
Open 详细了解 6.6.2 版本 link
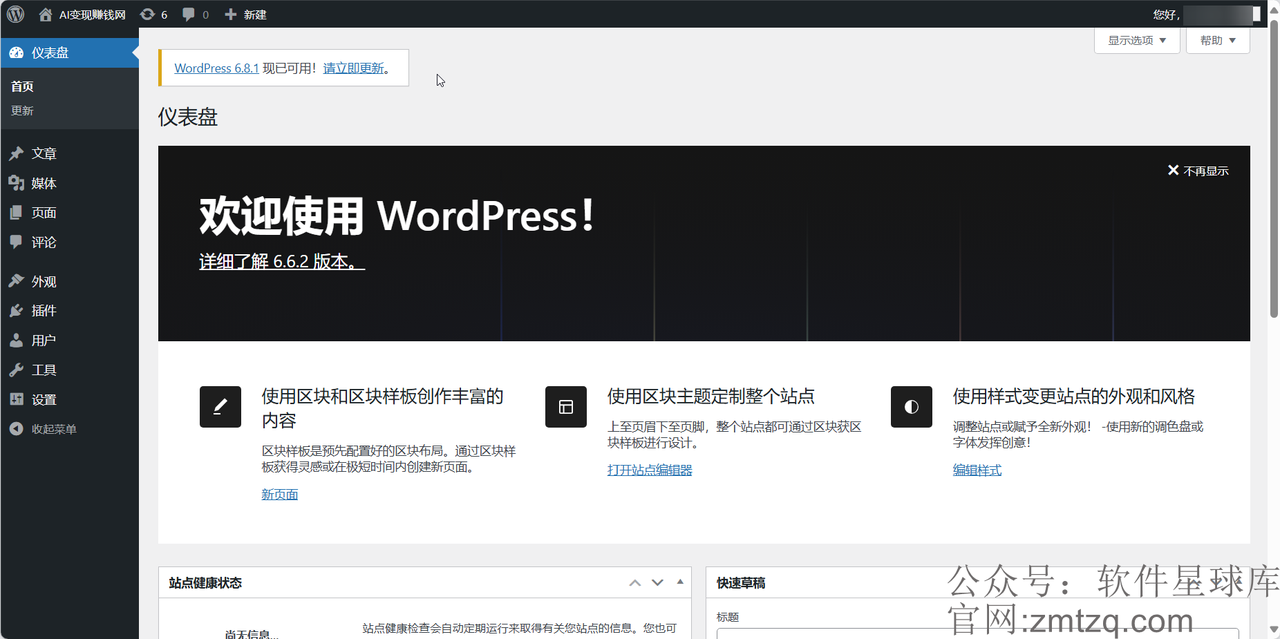click(x=282, y=261)
